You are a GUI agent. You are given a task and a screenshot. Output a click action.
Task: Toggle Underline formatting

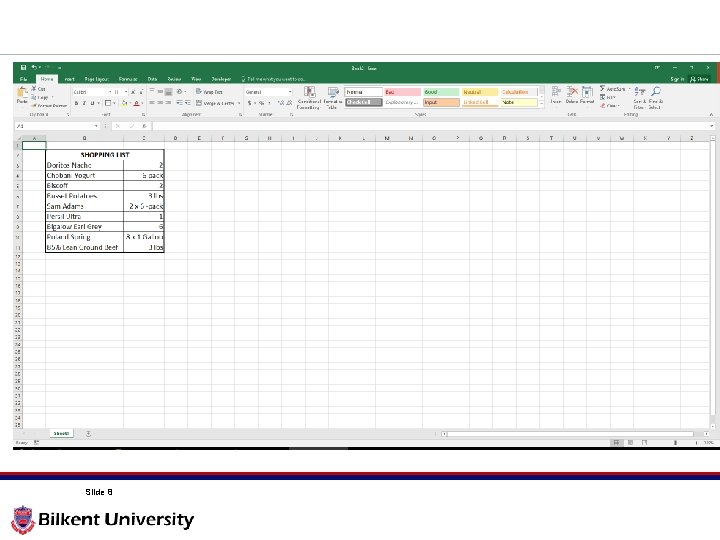[x=92, y=103]
